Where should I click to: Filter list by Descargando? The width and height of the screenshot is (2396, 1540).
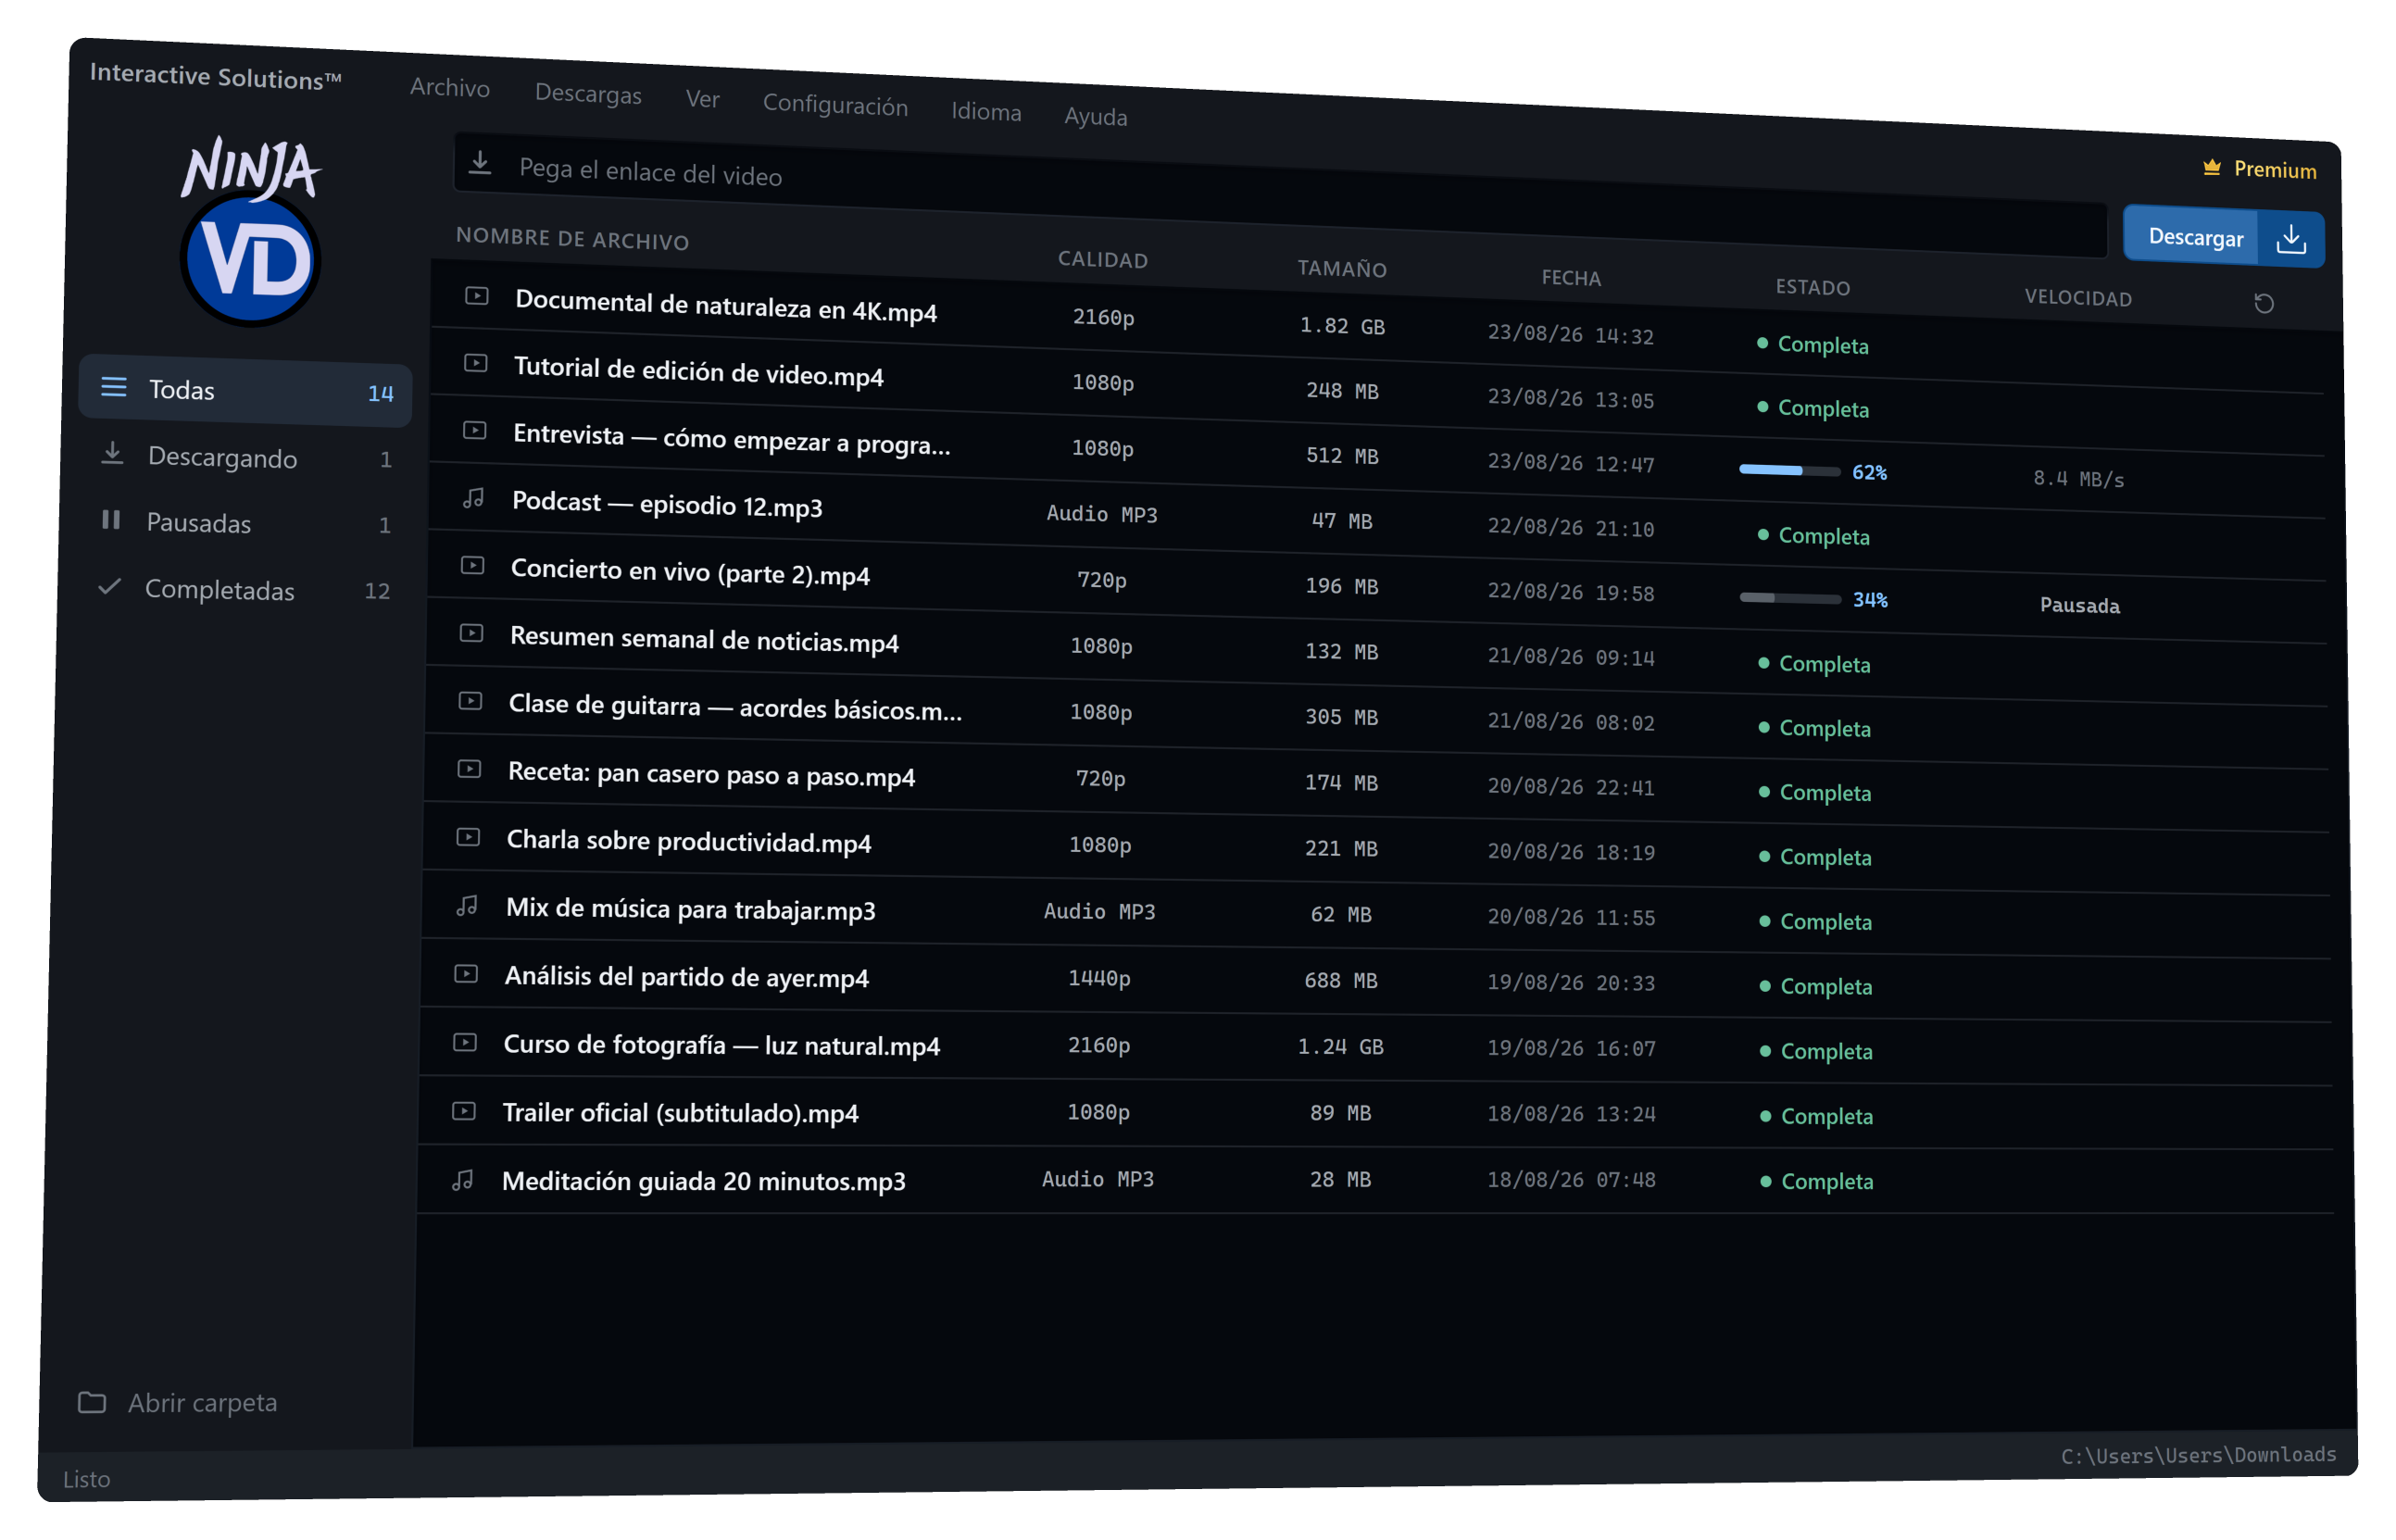pyautogui.click(x=244, y=457)
